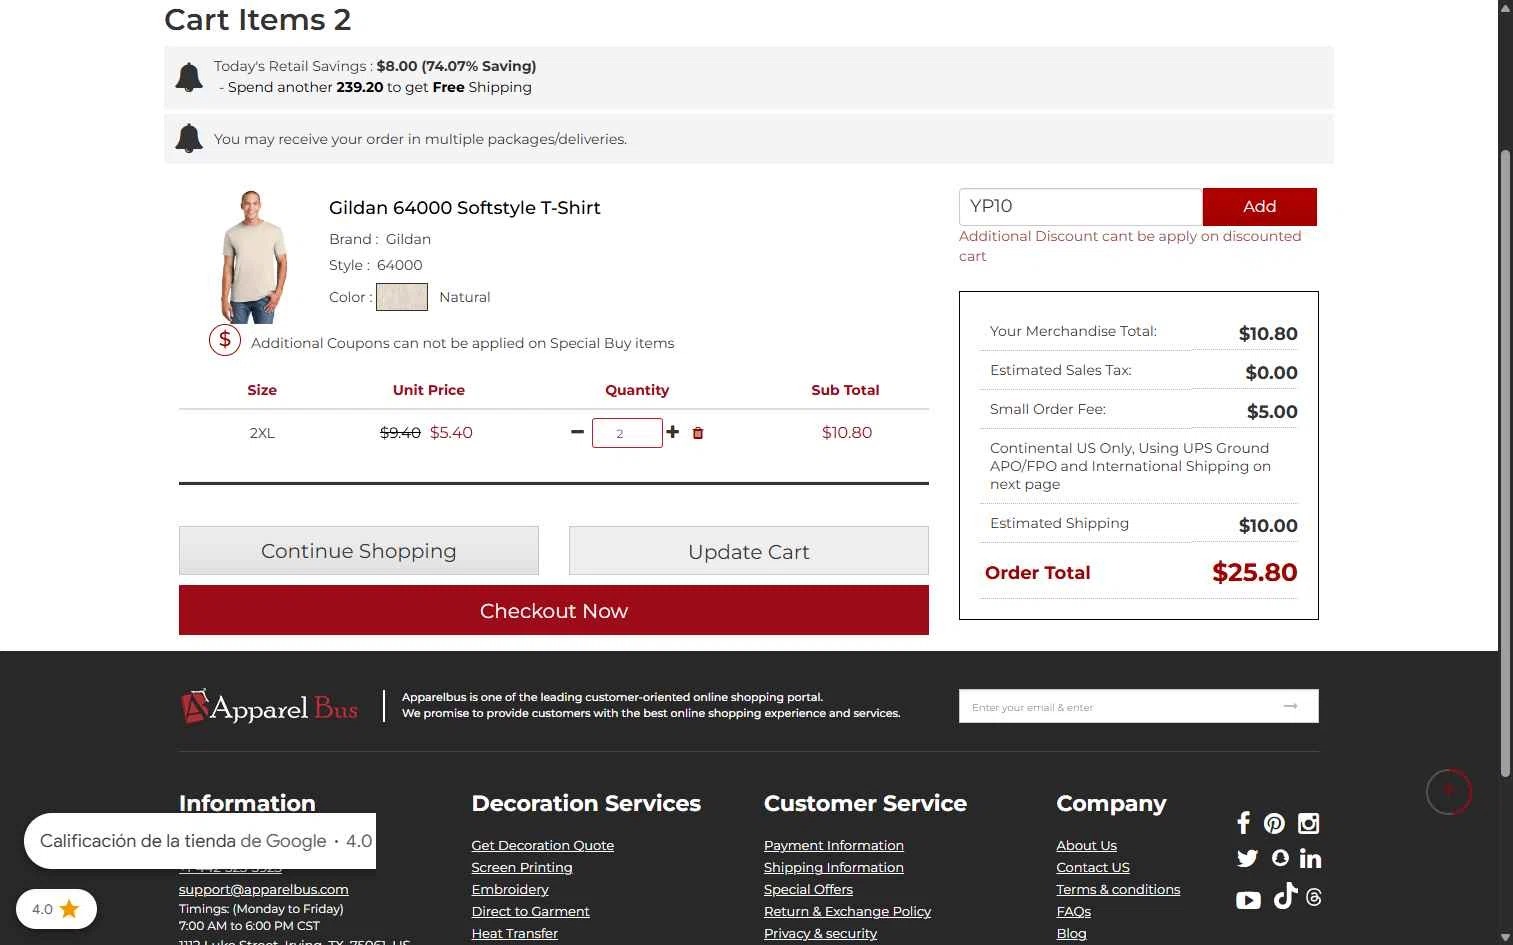The height and width of the screenshot is (945, 1513).
Task: Click the Apparel Bus footer logo
Action: (x=270, y=707)
